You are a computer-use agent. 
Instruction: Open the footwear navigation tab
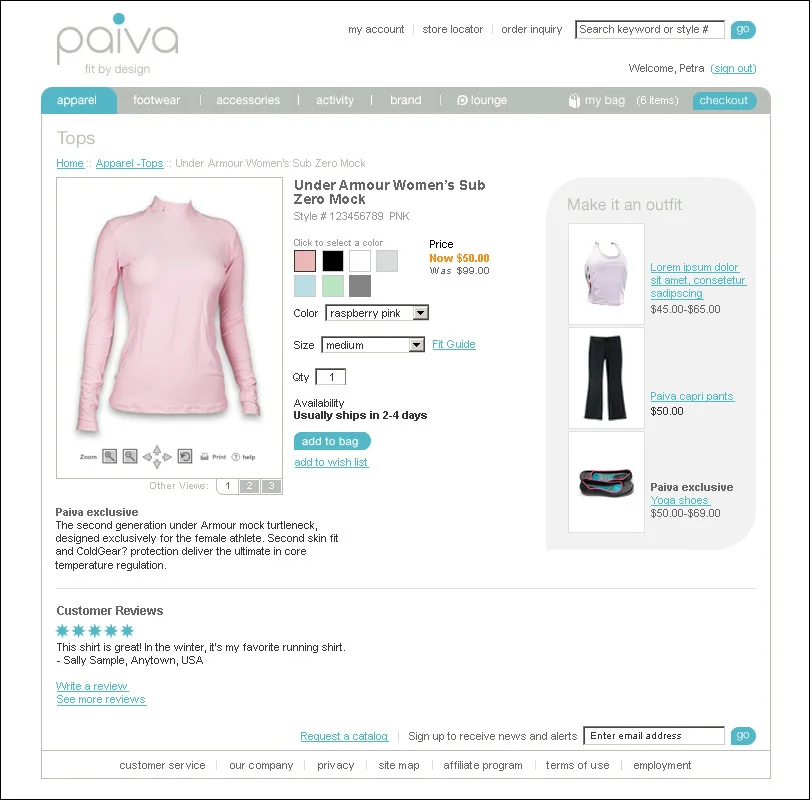[x=157, y=100]
